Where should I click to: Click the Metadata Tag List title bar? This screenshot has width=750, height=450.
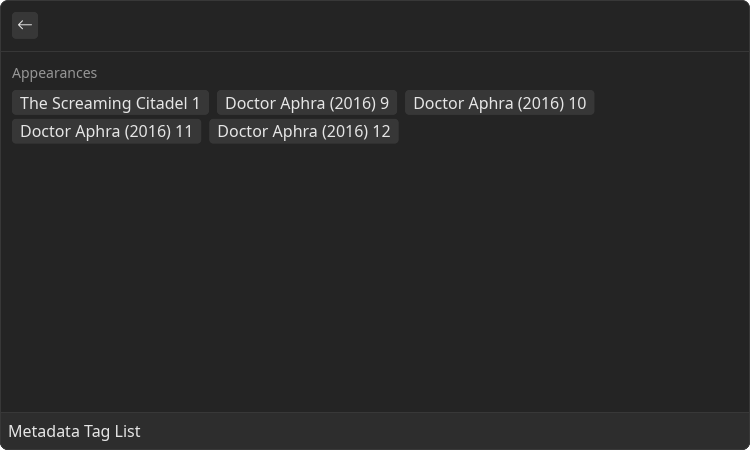click(375, 431)
